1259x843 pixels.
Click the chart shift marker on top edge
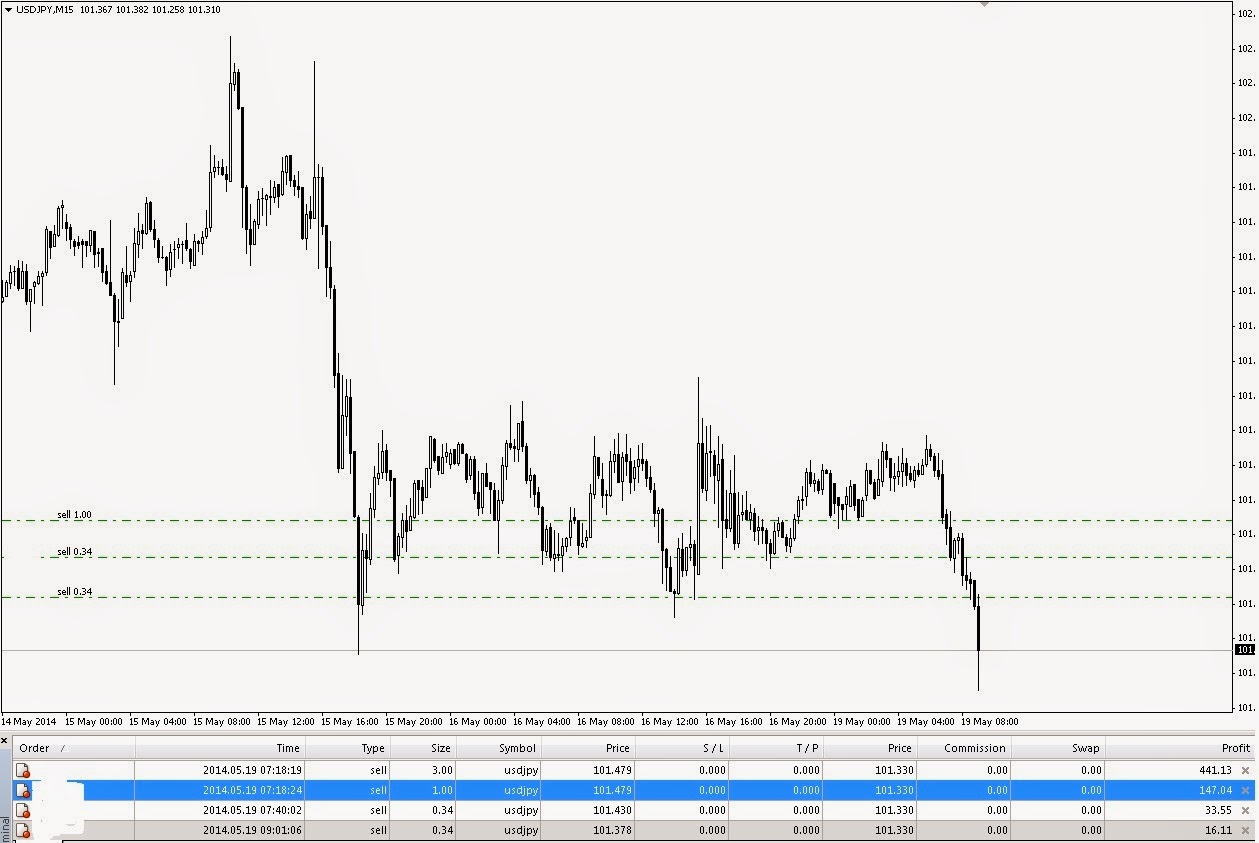tap(984, 4)
